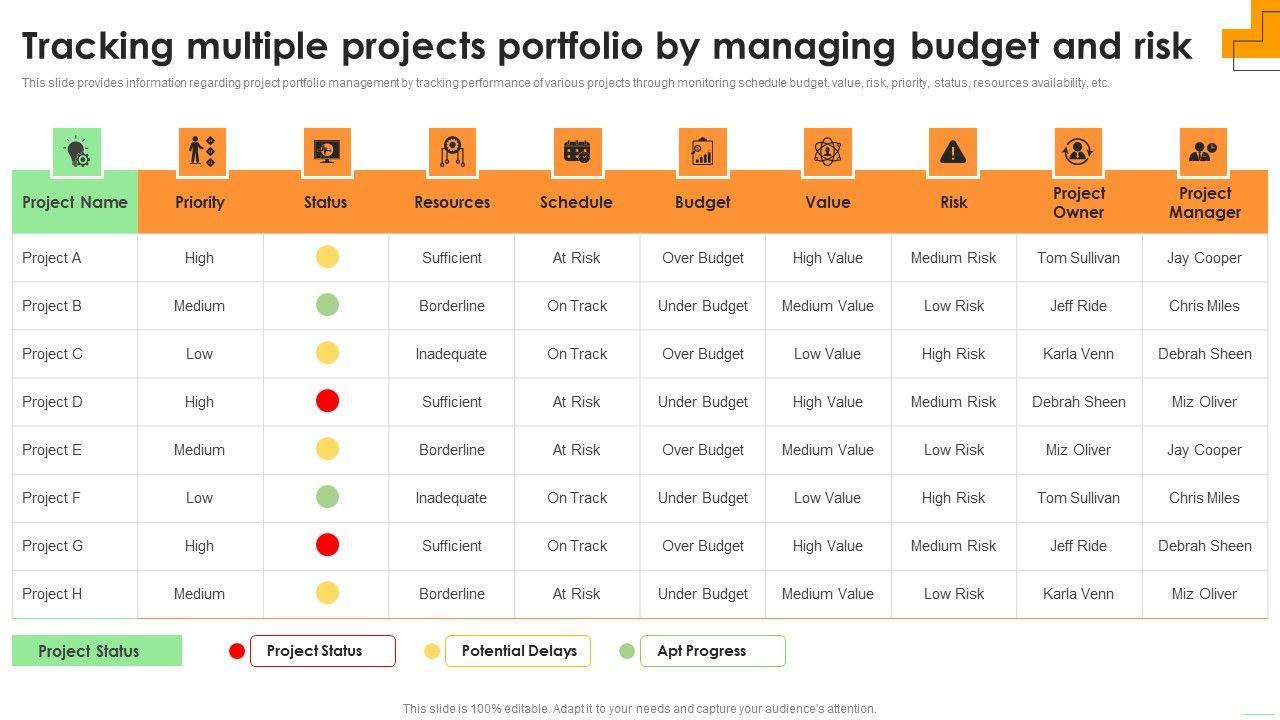
Task: Select the slide title text
Action: click(606, 47)
